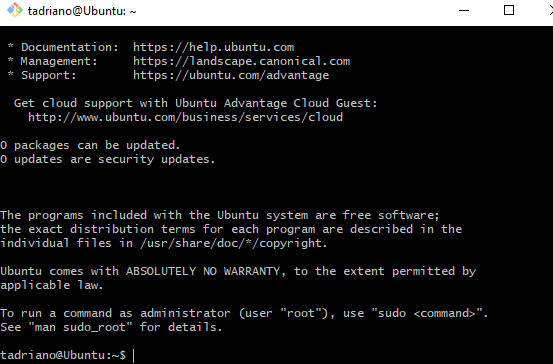Image resolution: width=553 pixels, height=364 pixels.
Task: Click the "sudo <command>" text
Action: [x=426, y=313]
